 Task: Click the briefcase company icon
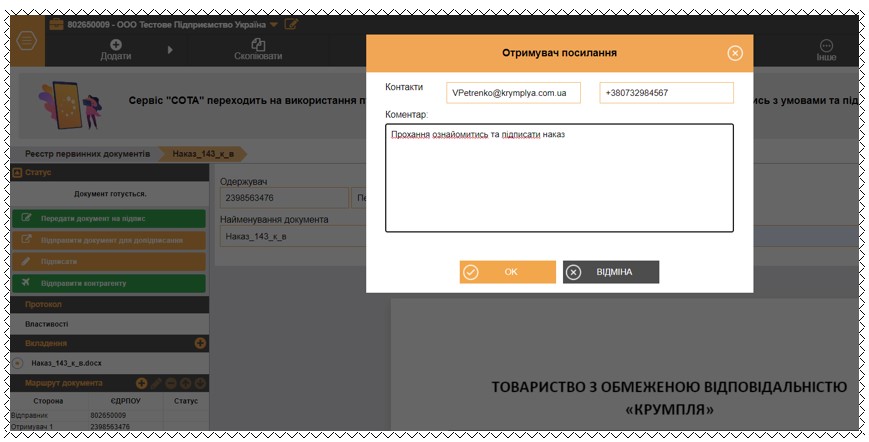(56, 24)
